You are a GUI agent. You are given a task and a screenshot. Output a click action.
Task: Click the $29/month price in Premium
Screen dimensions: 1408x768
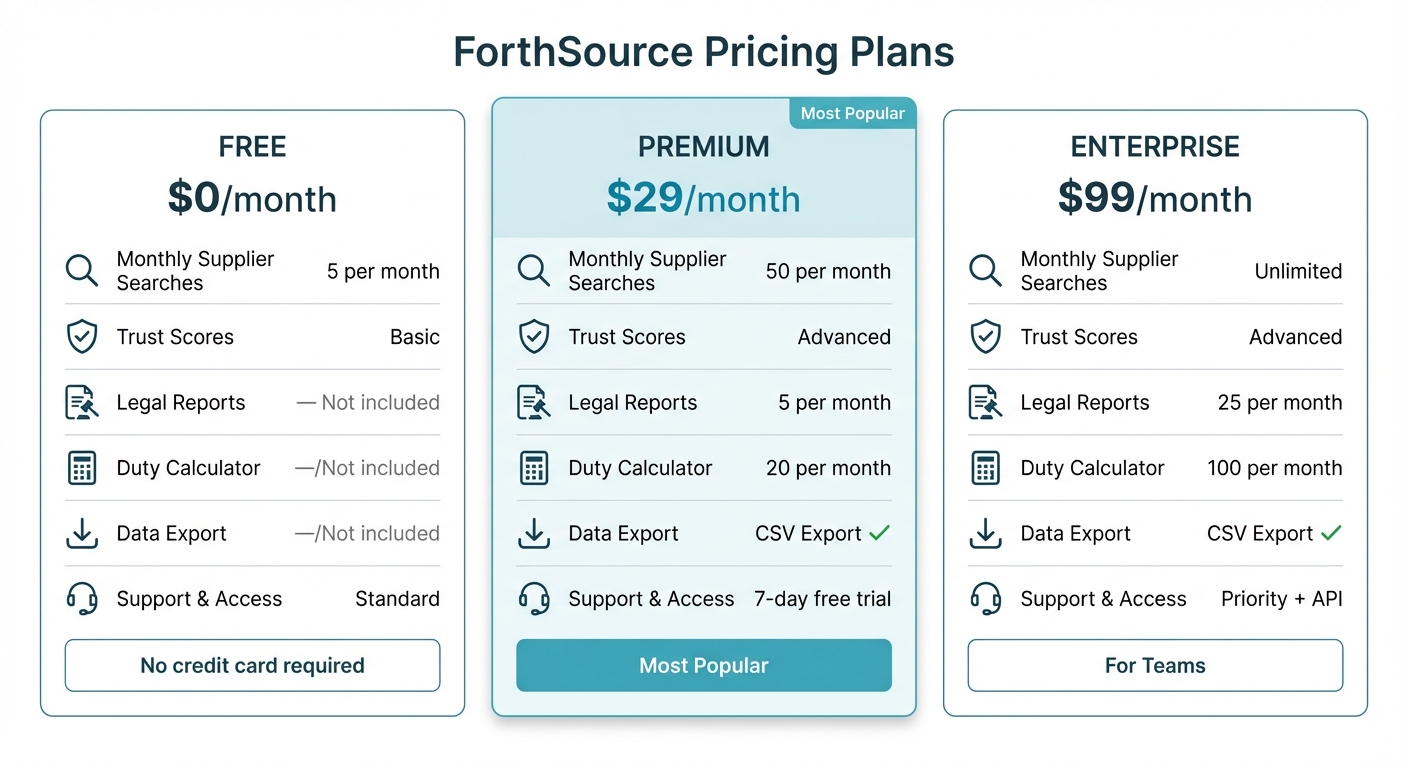[x=703, y=198]
